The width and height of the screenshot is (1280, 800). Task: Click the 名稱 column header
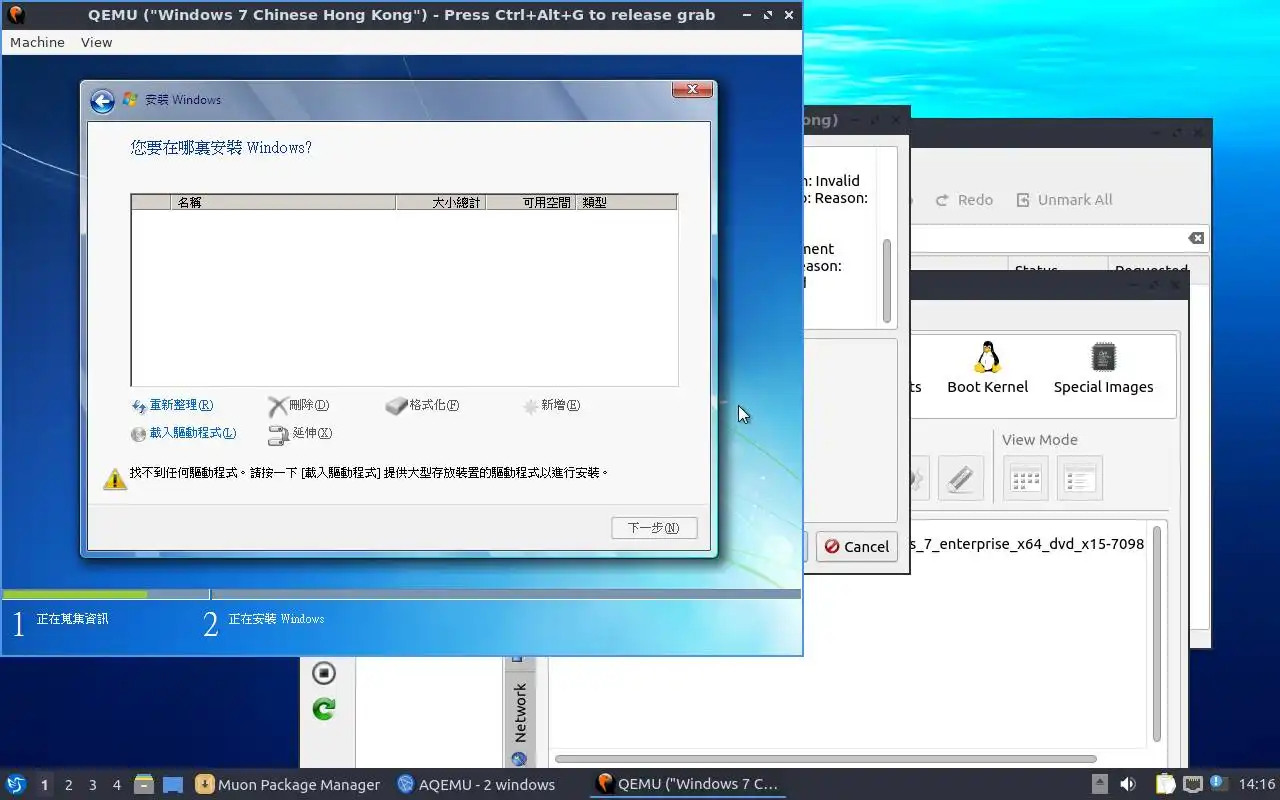[283, 202]
